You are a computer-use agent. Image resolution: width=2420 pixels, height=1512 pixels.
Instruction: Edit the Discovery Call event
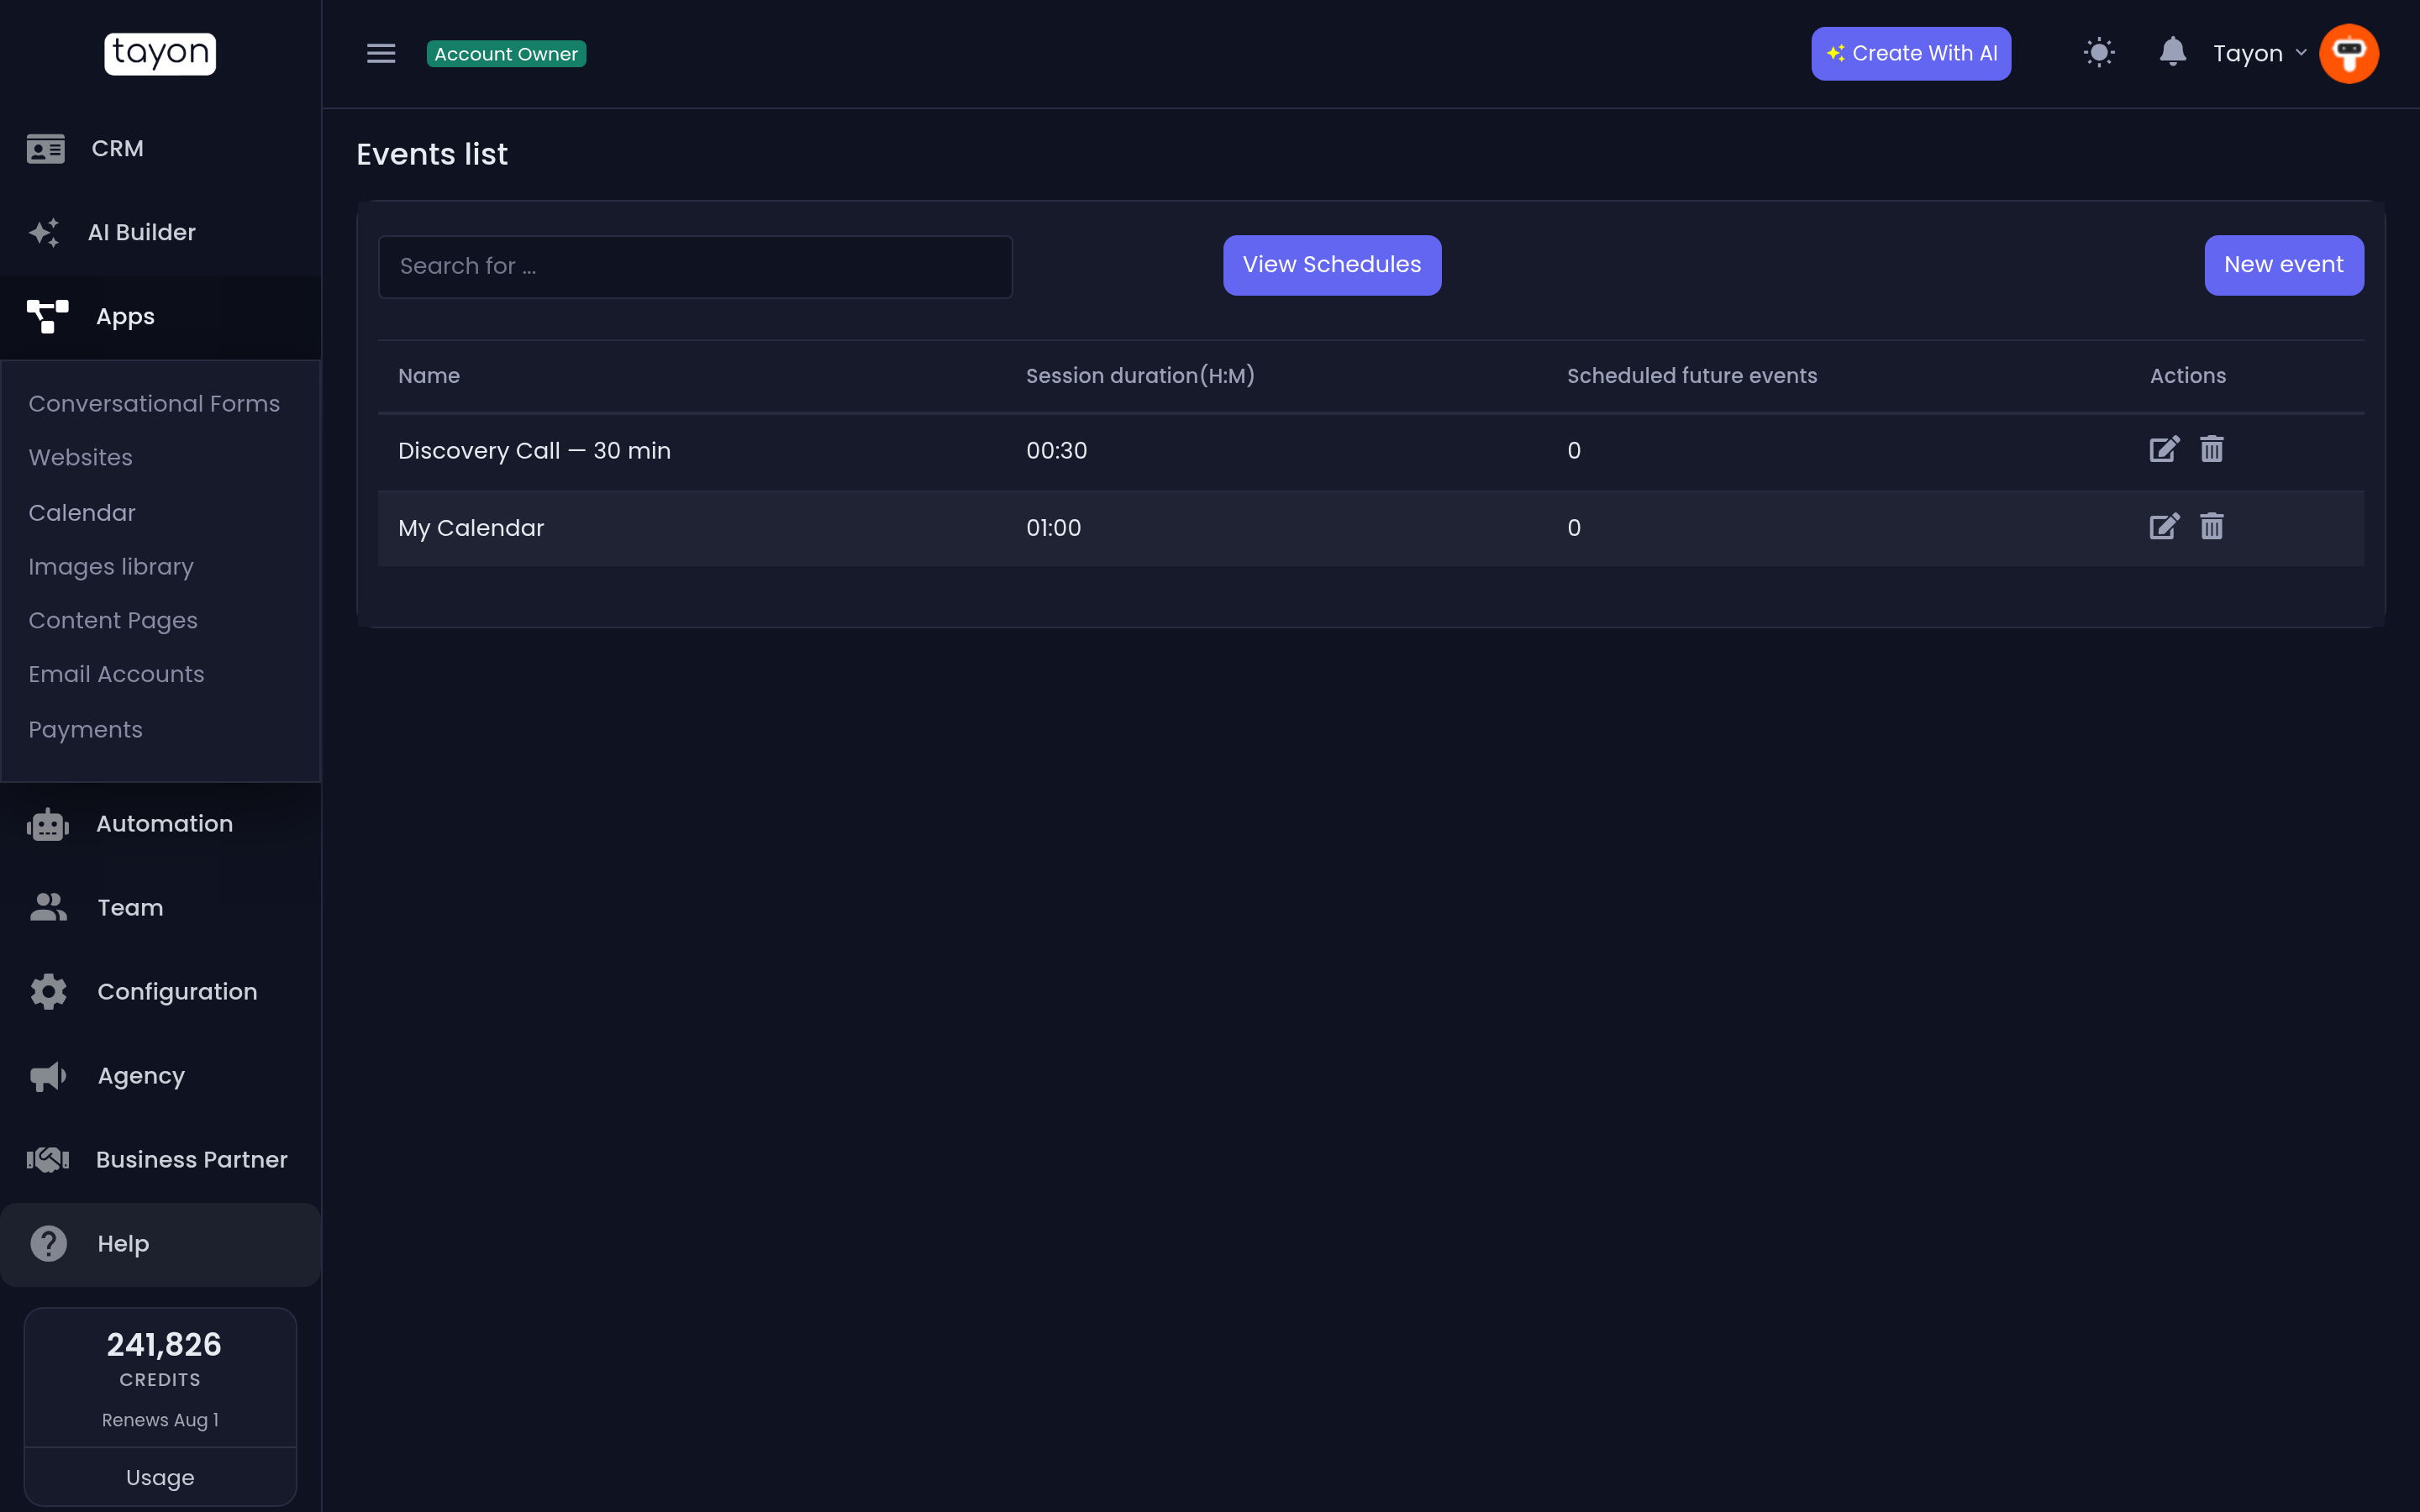[x=2164, y=449]
